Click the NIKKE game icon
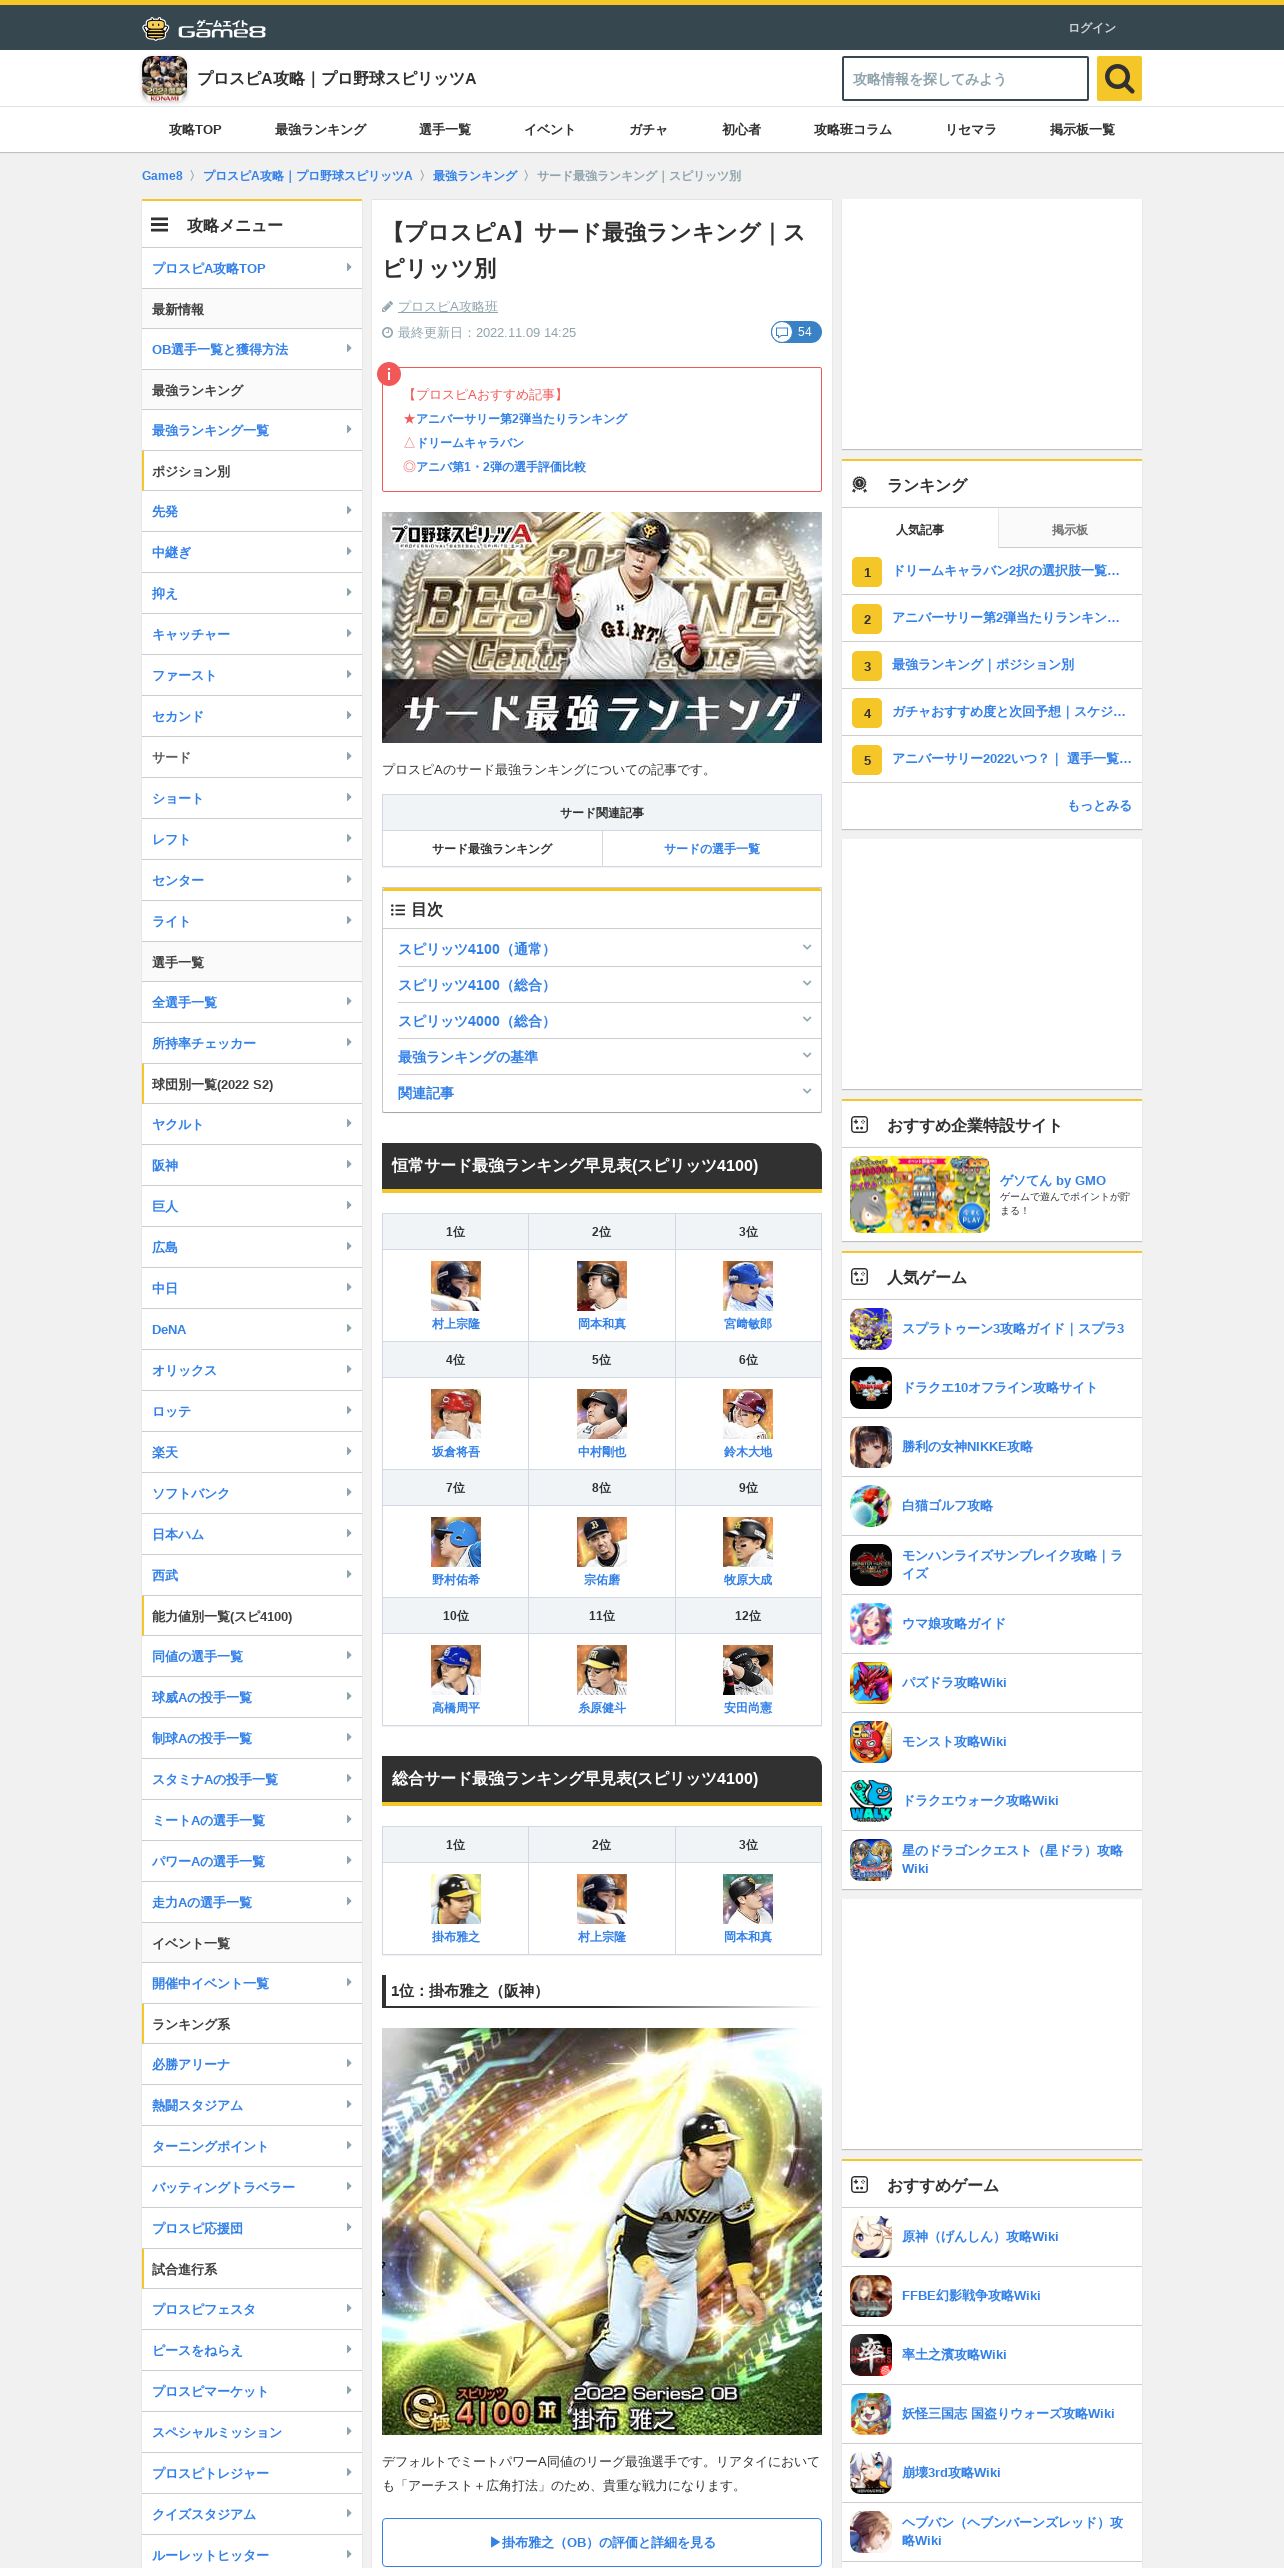Screen dimensions: 1284x2568 point(871,1447)
